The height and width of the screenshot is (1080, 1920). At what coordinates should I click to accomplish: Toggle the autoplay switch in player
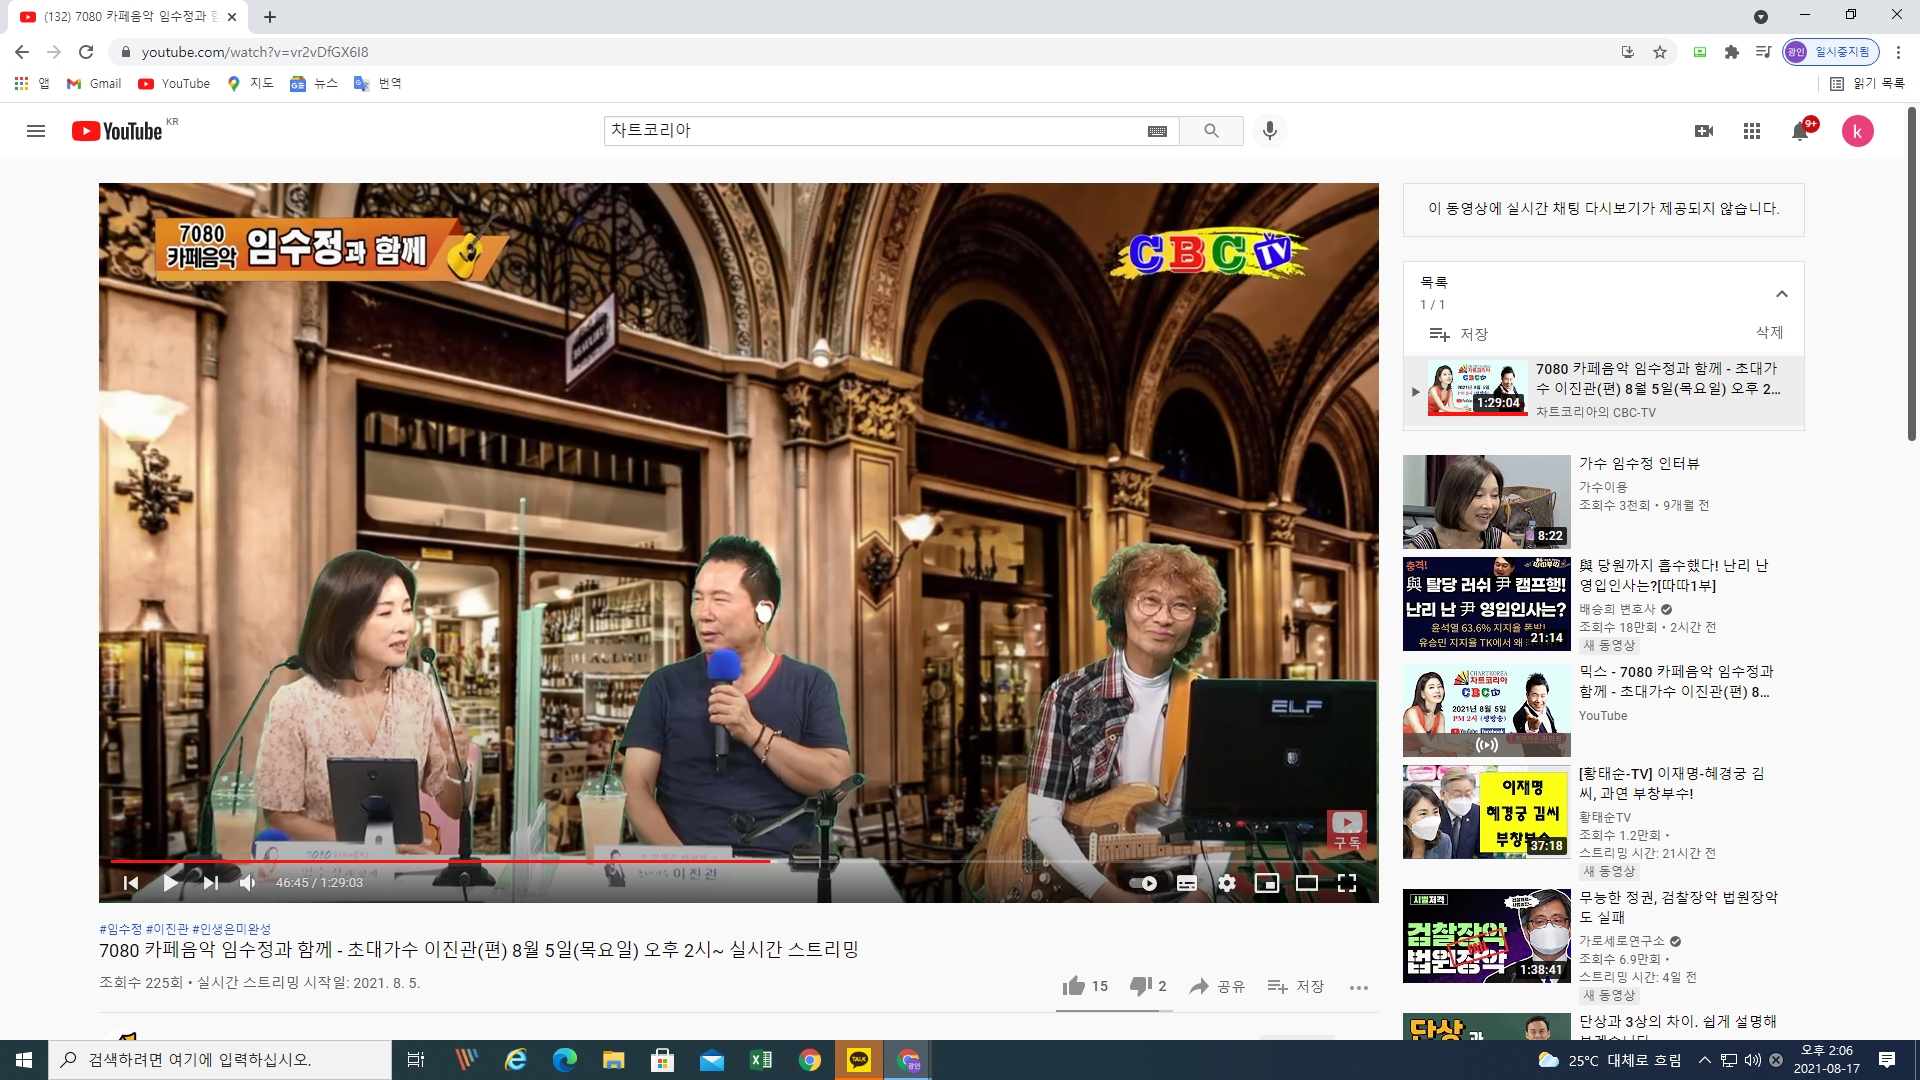tap(1143, 883)
